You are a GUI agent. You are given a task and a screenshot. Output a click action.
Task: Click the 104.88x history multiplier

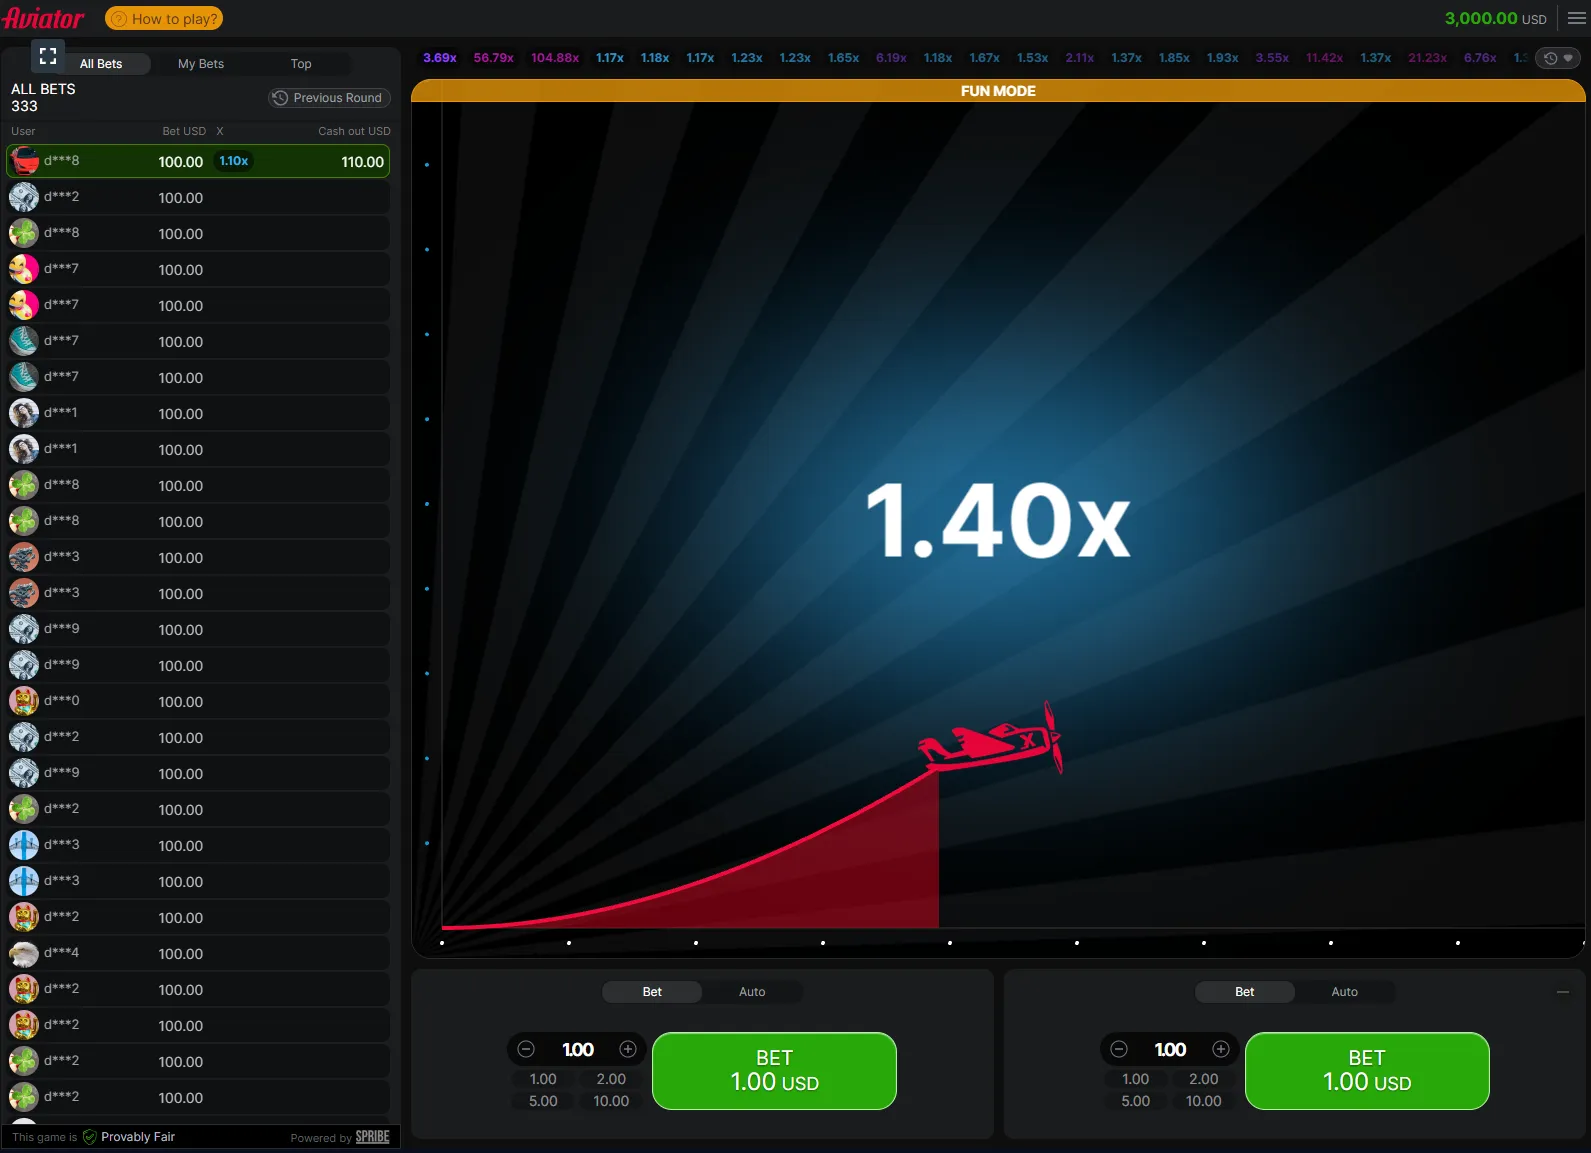click(555, 58)
